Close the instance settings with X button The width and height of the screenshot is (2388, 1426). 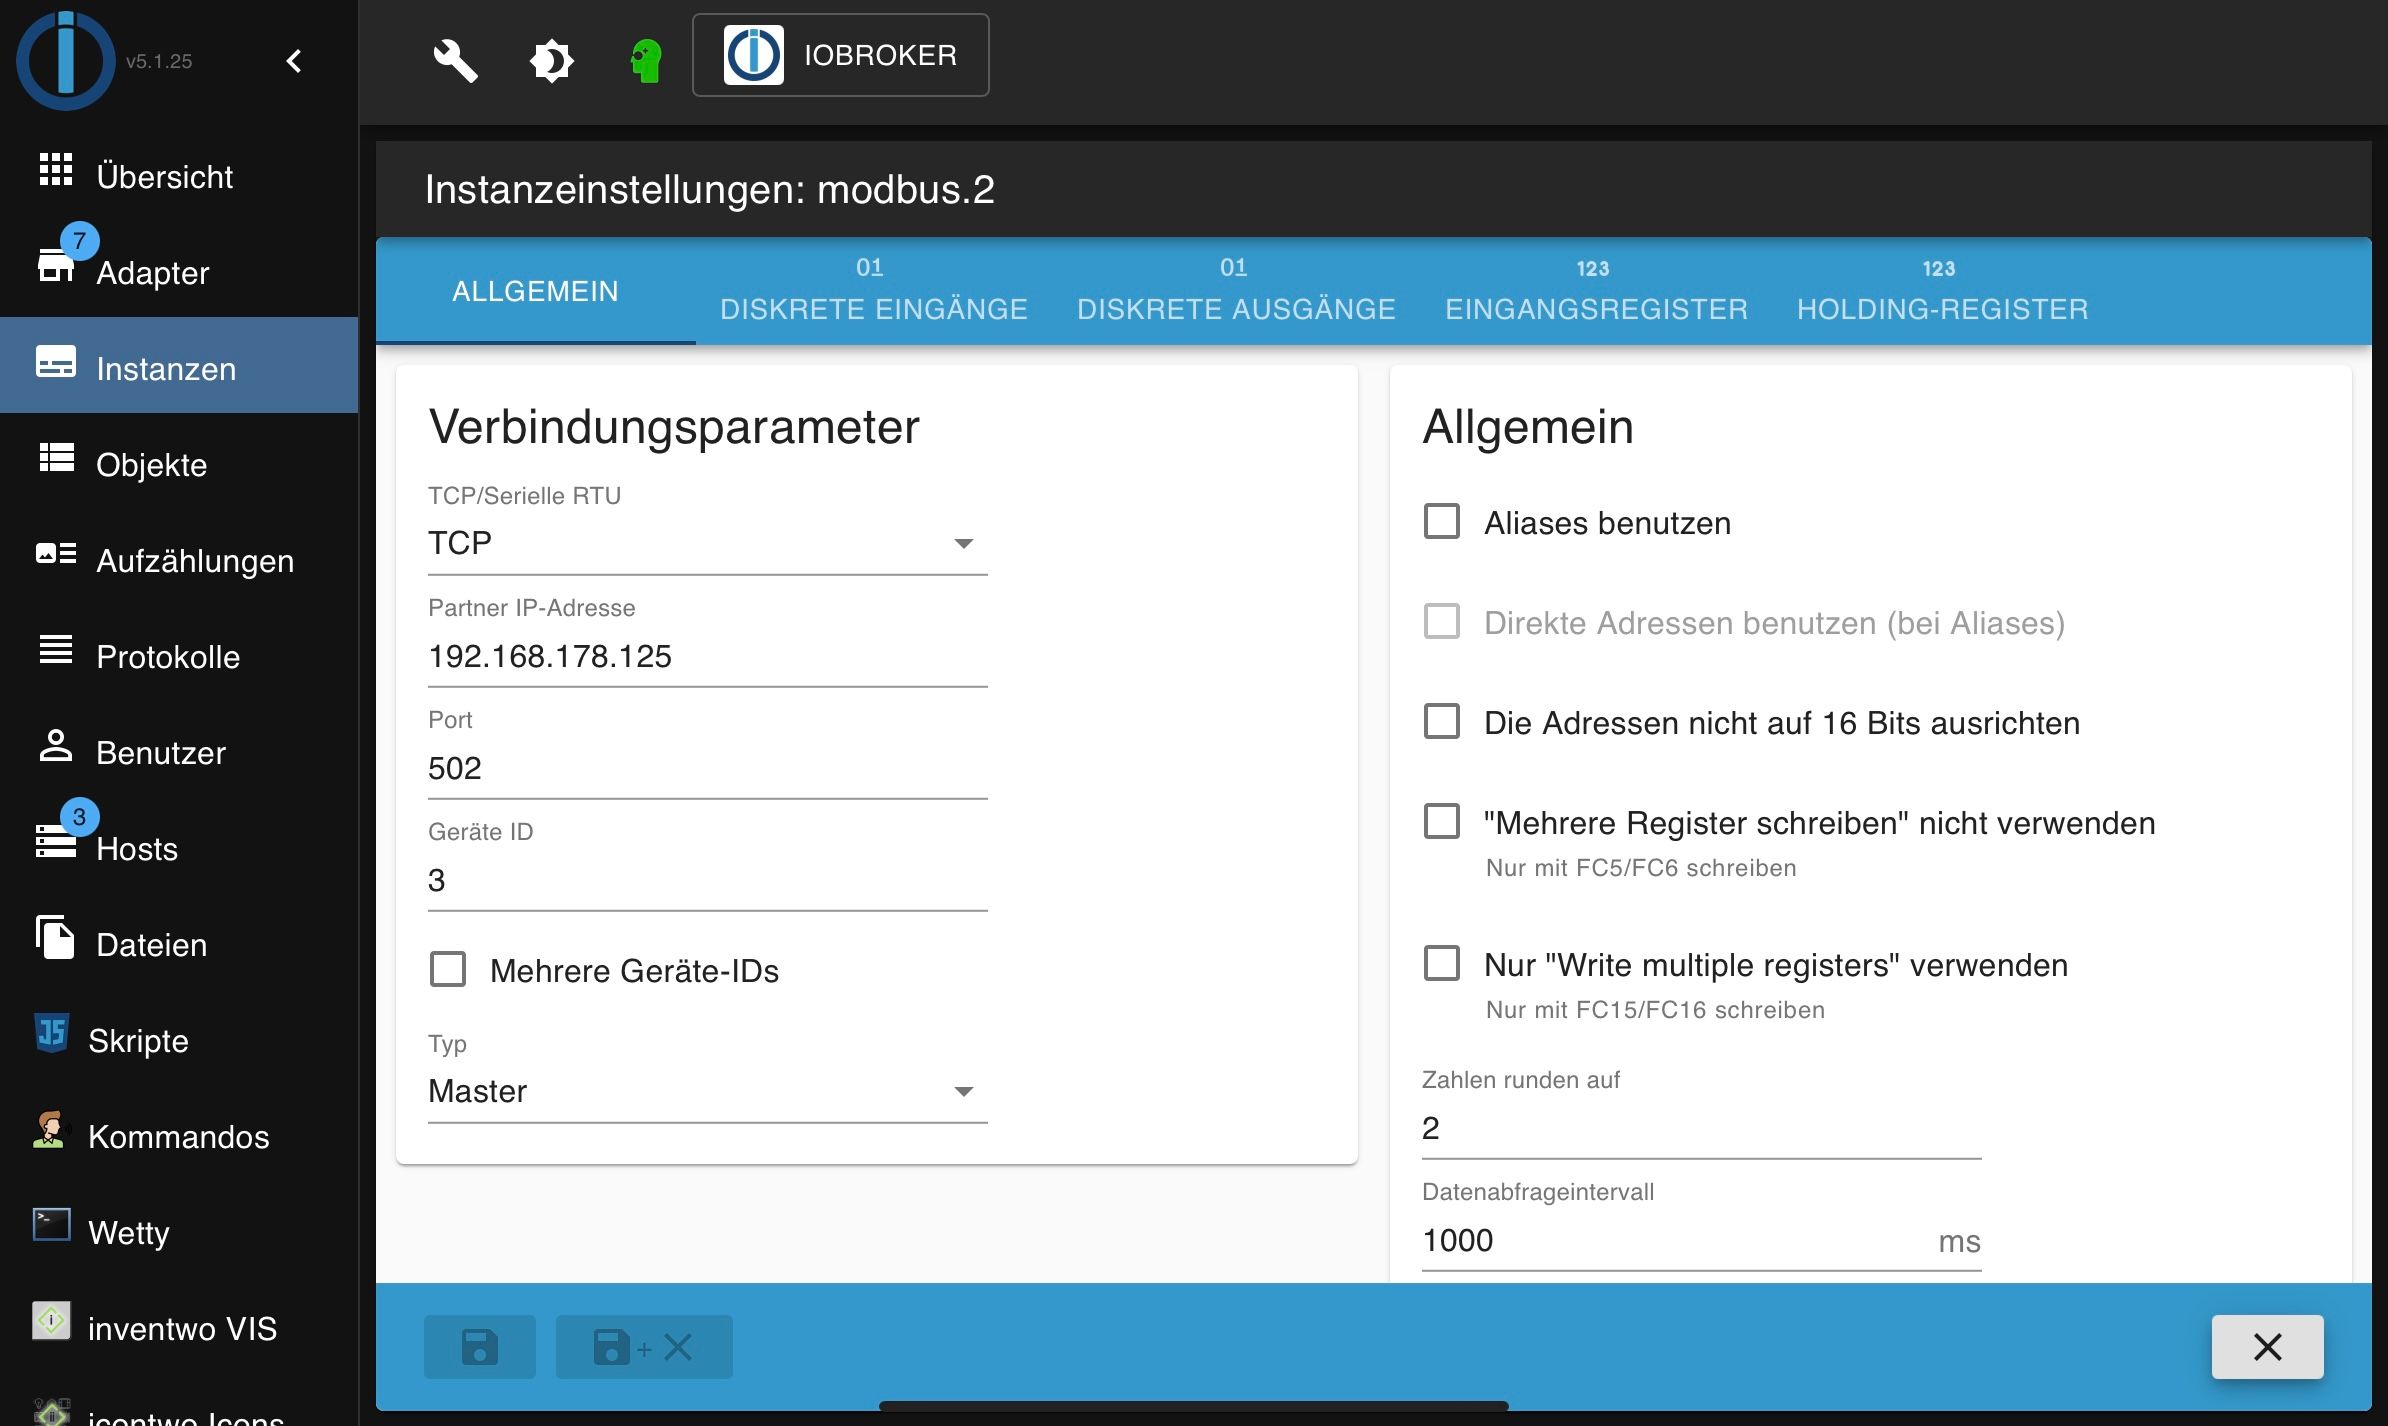[x=2267, y=1347]
